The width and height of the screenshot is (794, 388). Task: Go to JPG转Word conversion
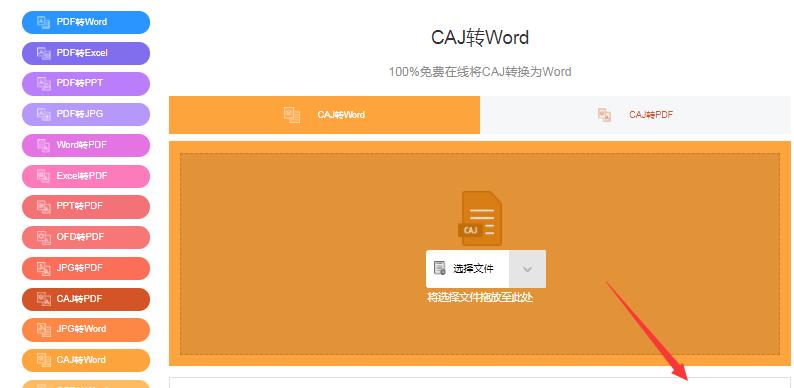click(x=86, y=330)
